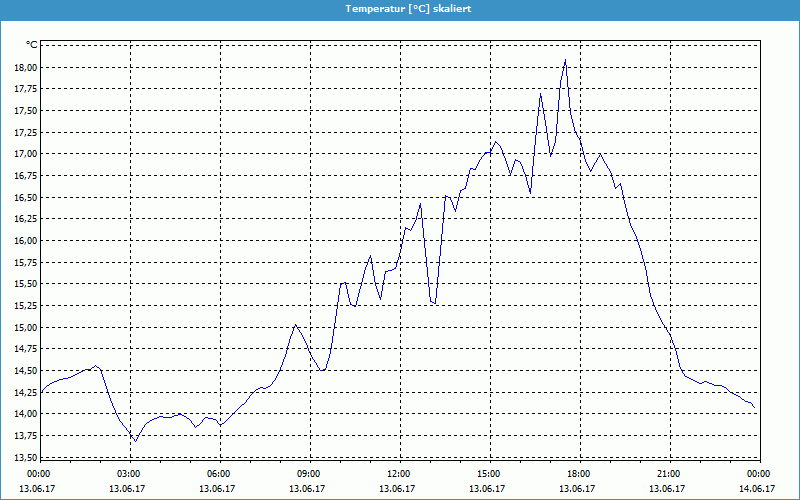Click the 15:00 time axis label

[489, 474]
